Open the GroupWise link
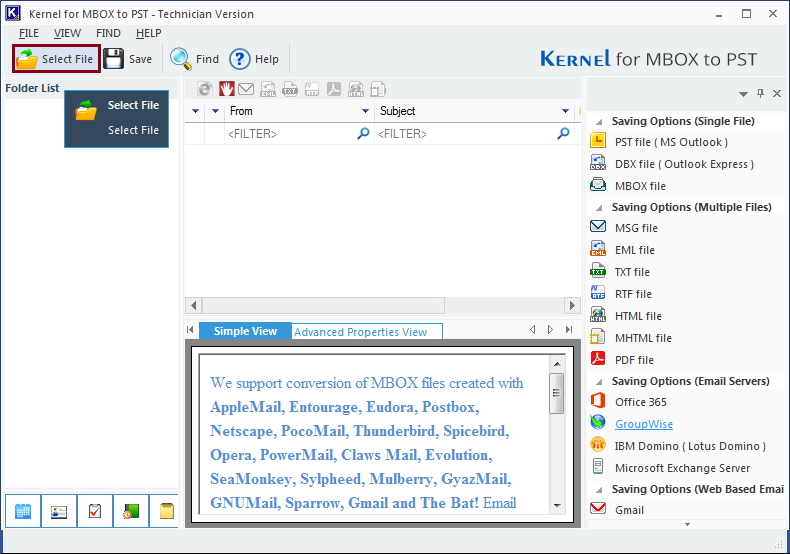Image resolution: width=790 pixels, height=554 pixels. pos(644,424)
